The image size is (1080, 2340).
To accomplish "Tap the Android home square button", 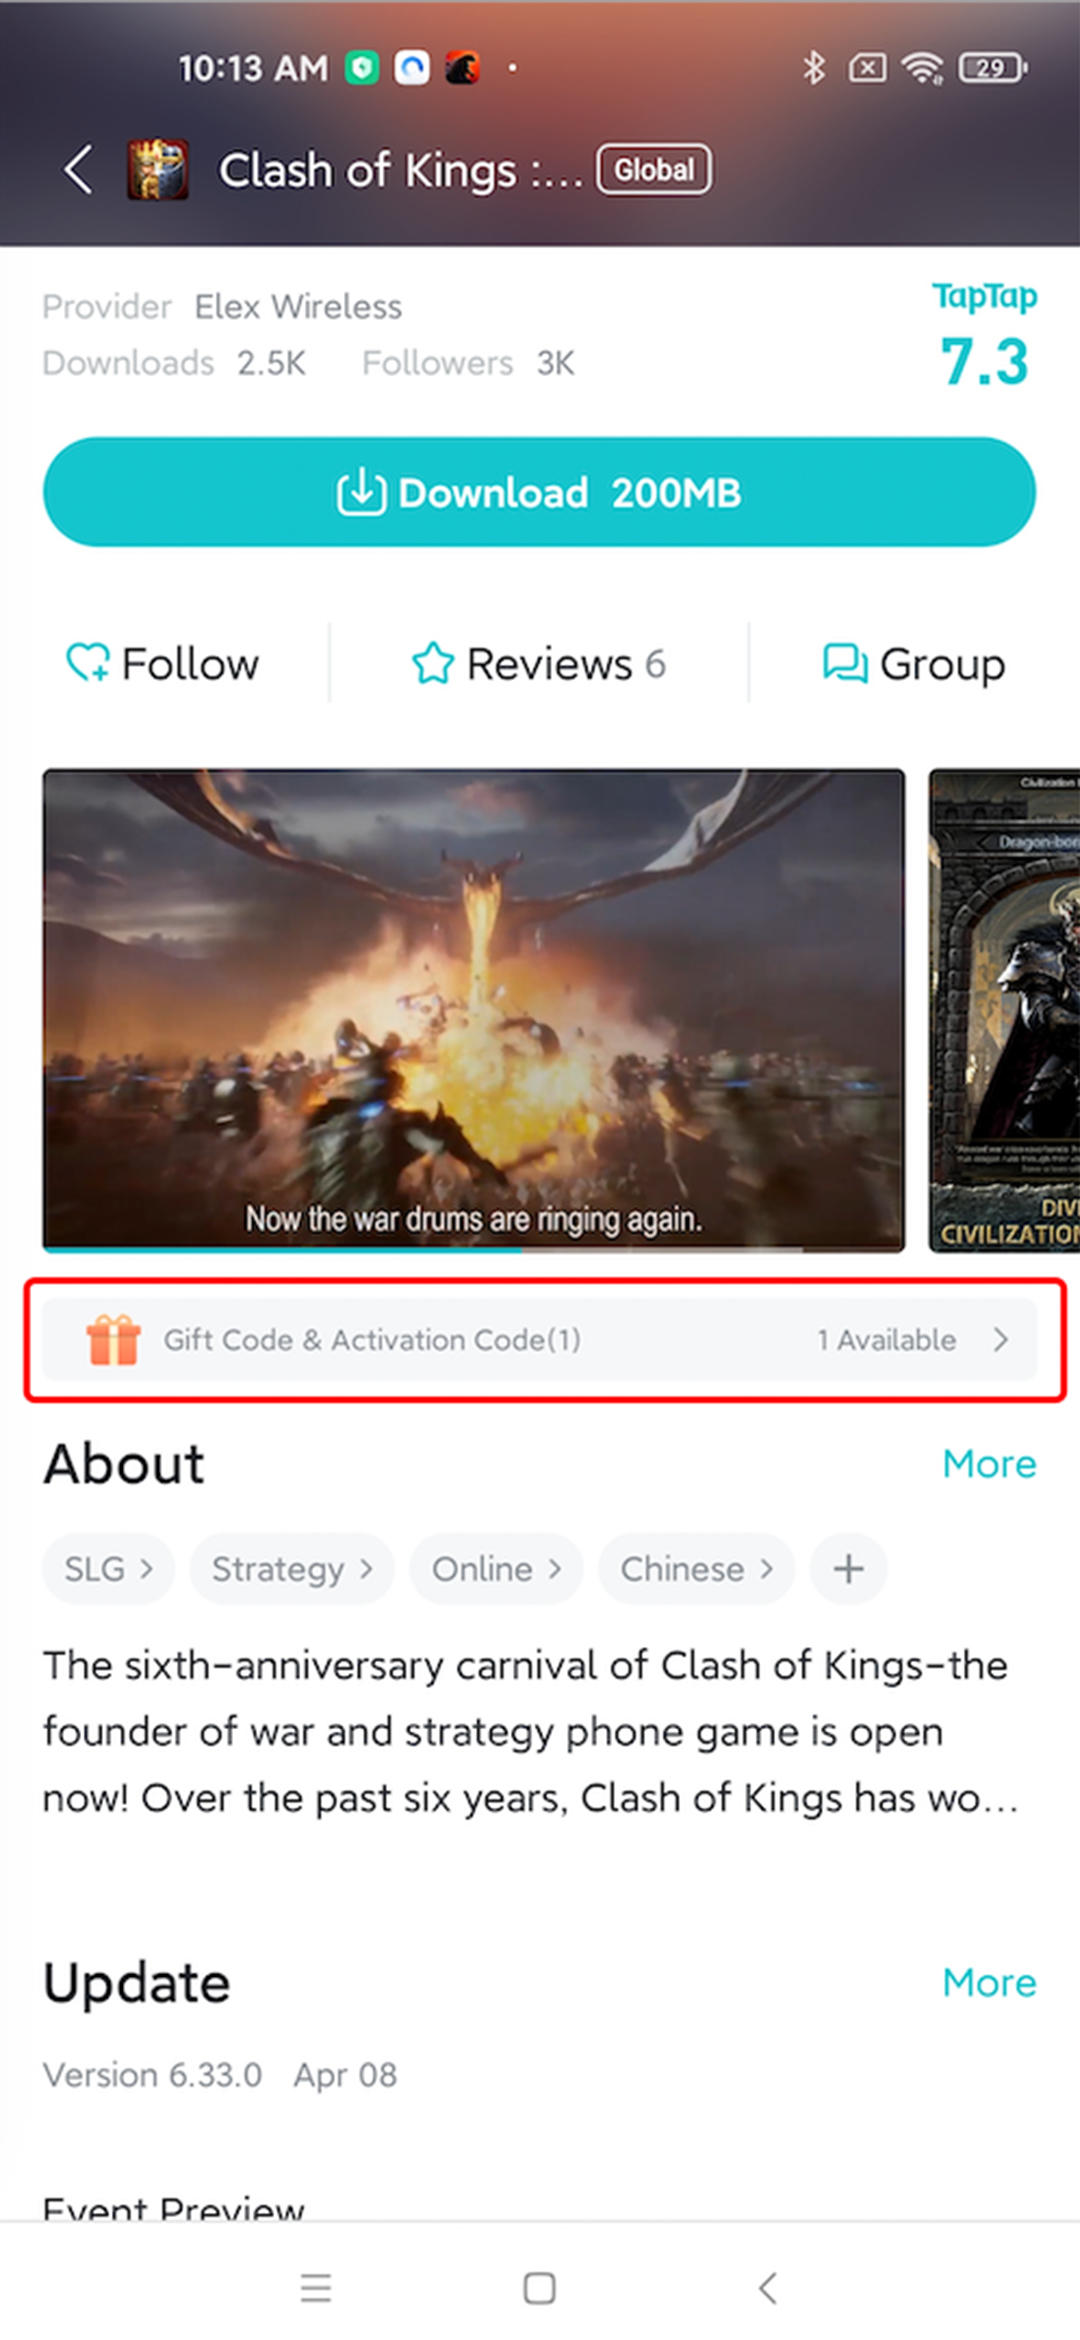I will click(539, 2287).
